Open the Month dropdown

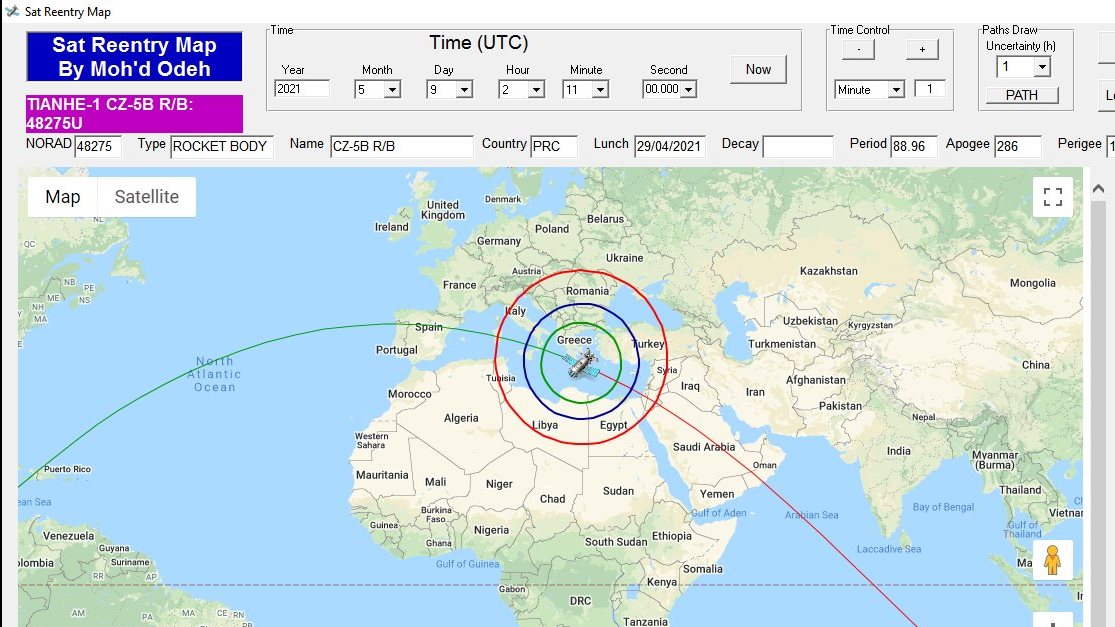(391, 90)
